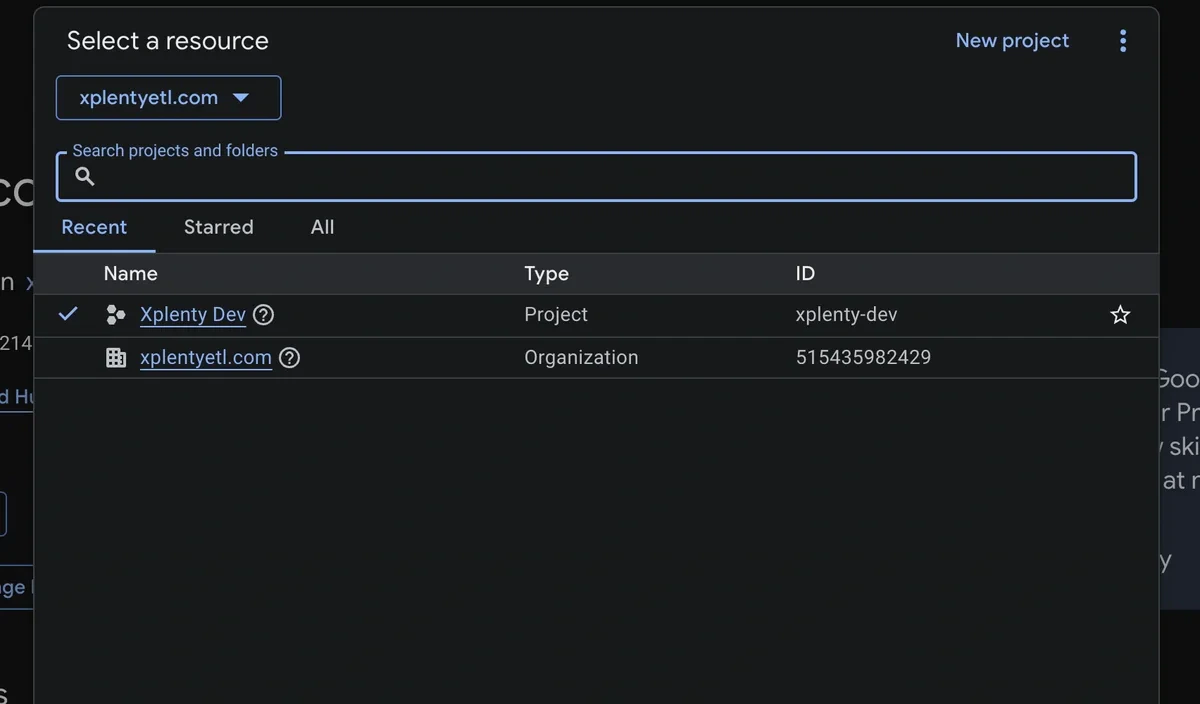
Task: Focus the Search projects and folders field
Action: 596,177
